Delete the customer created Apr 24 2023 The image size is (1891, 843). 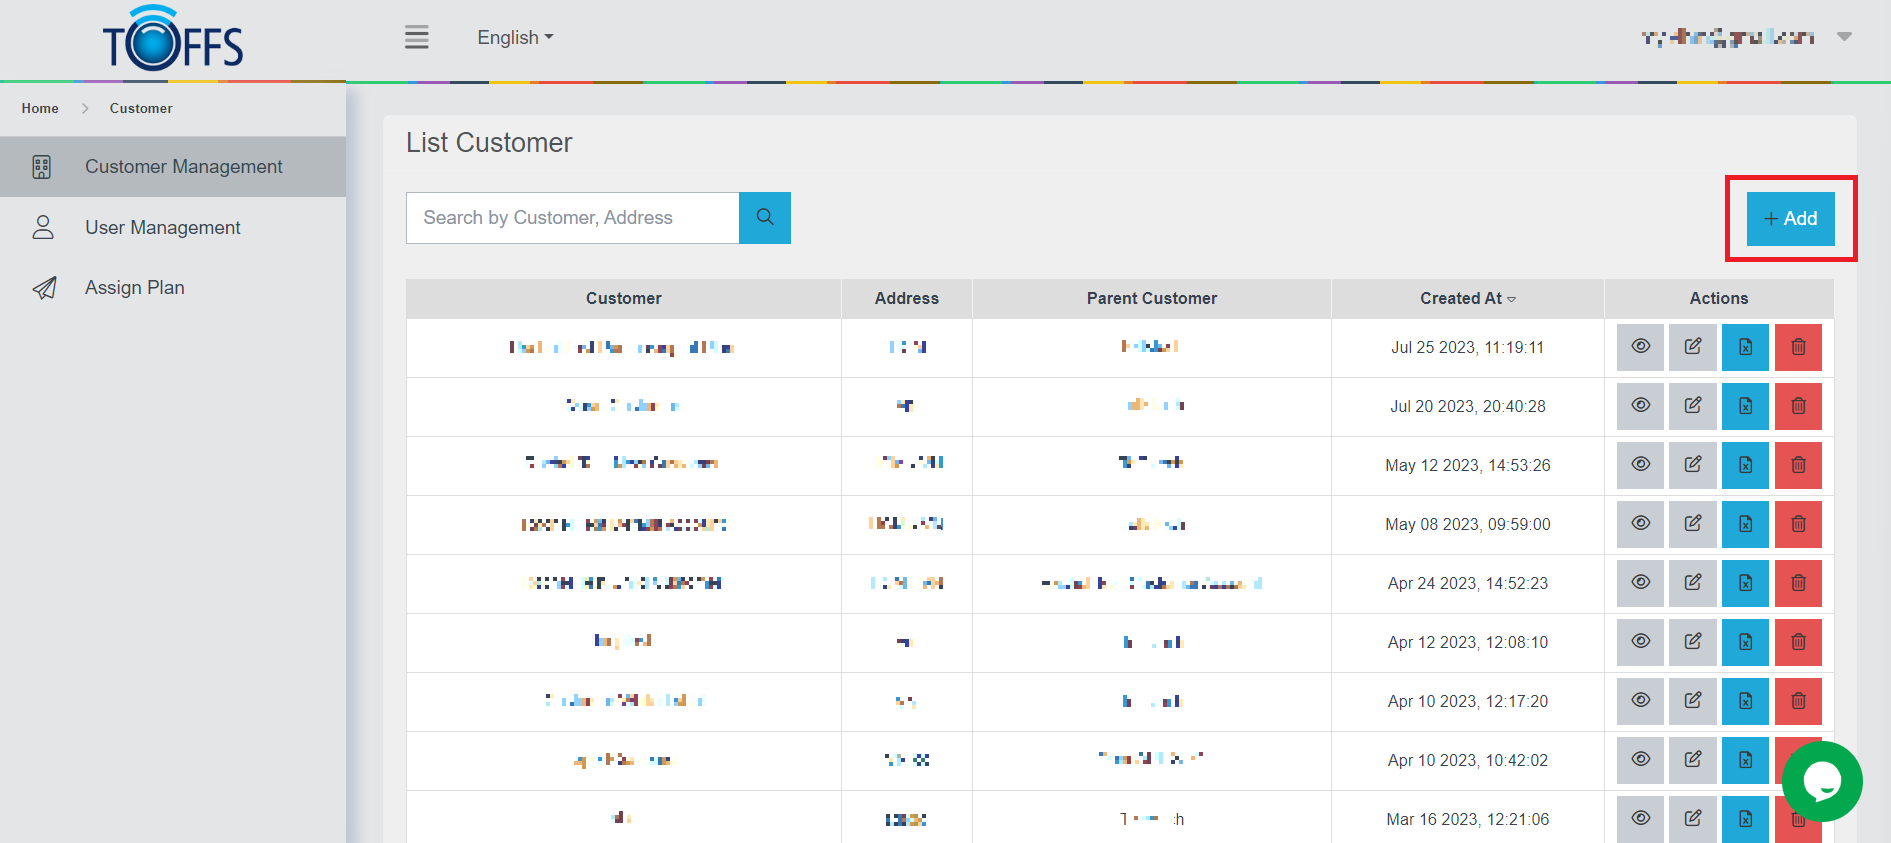(x=1797, y=583)
